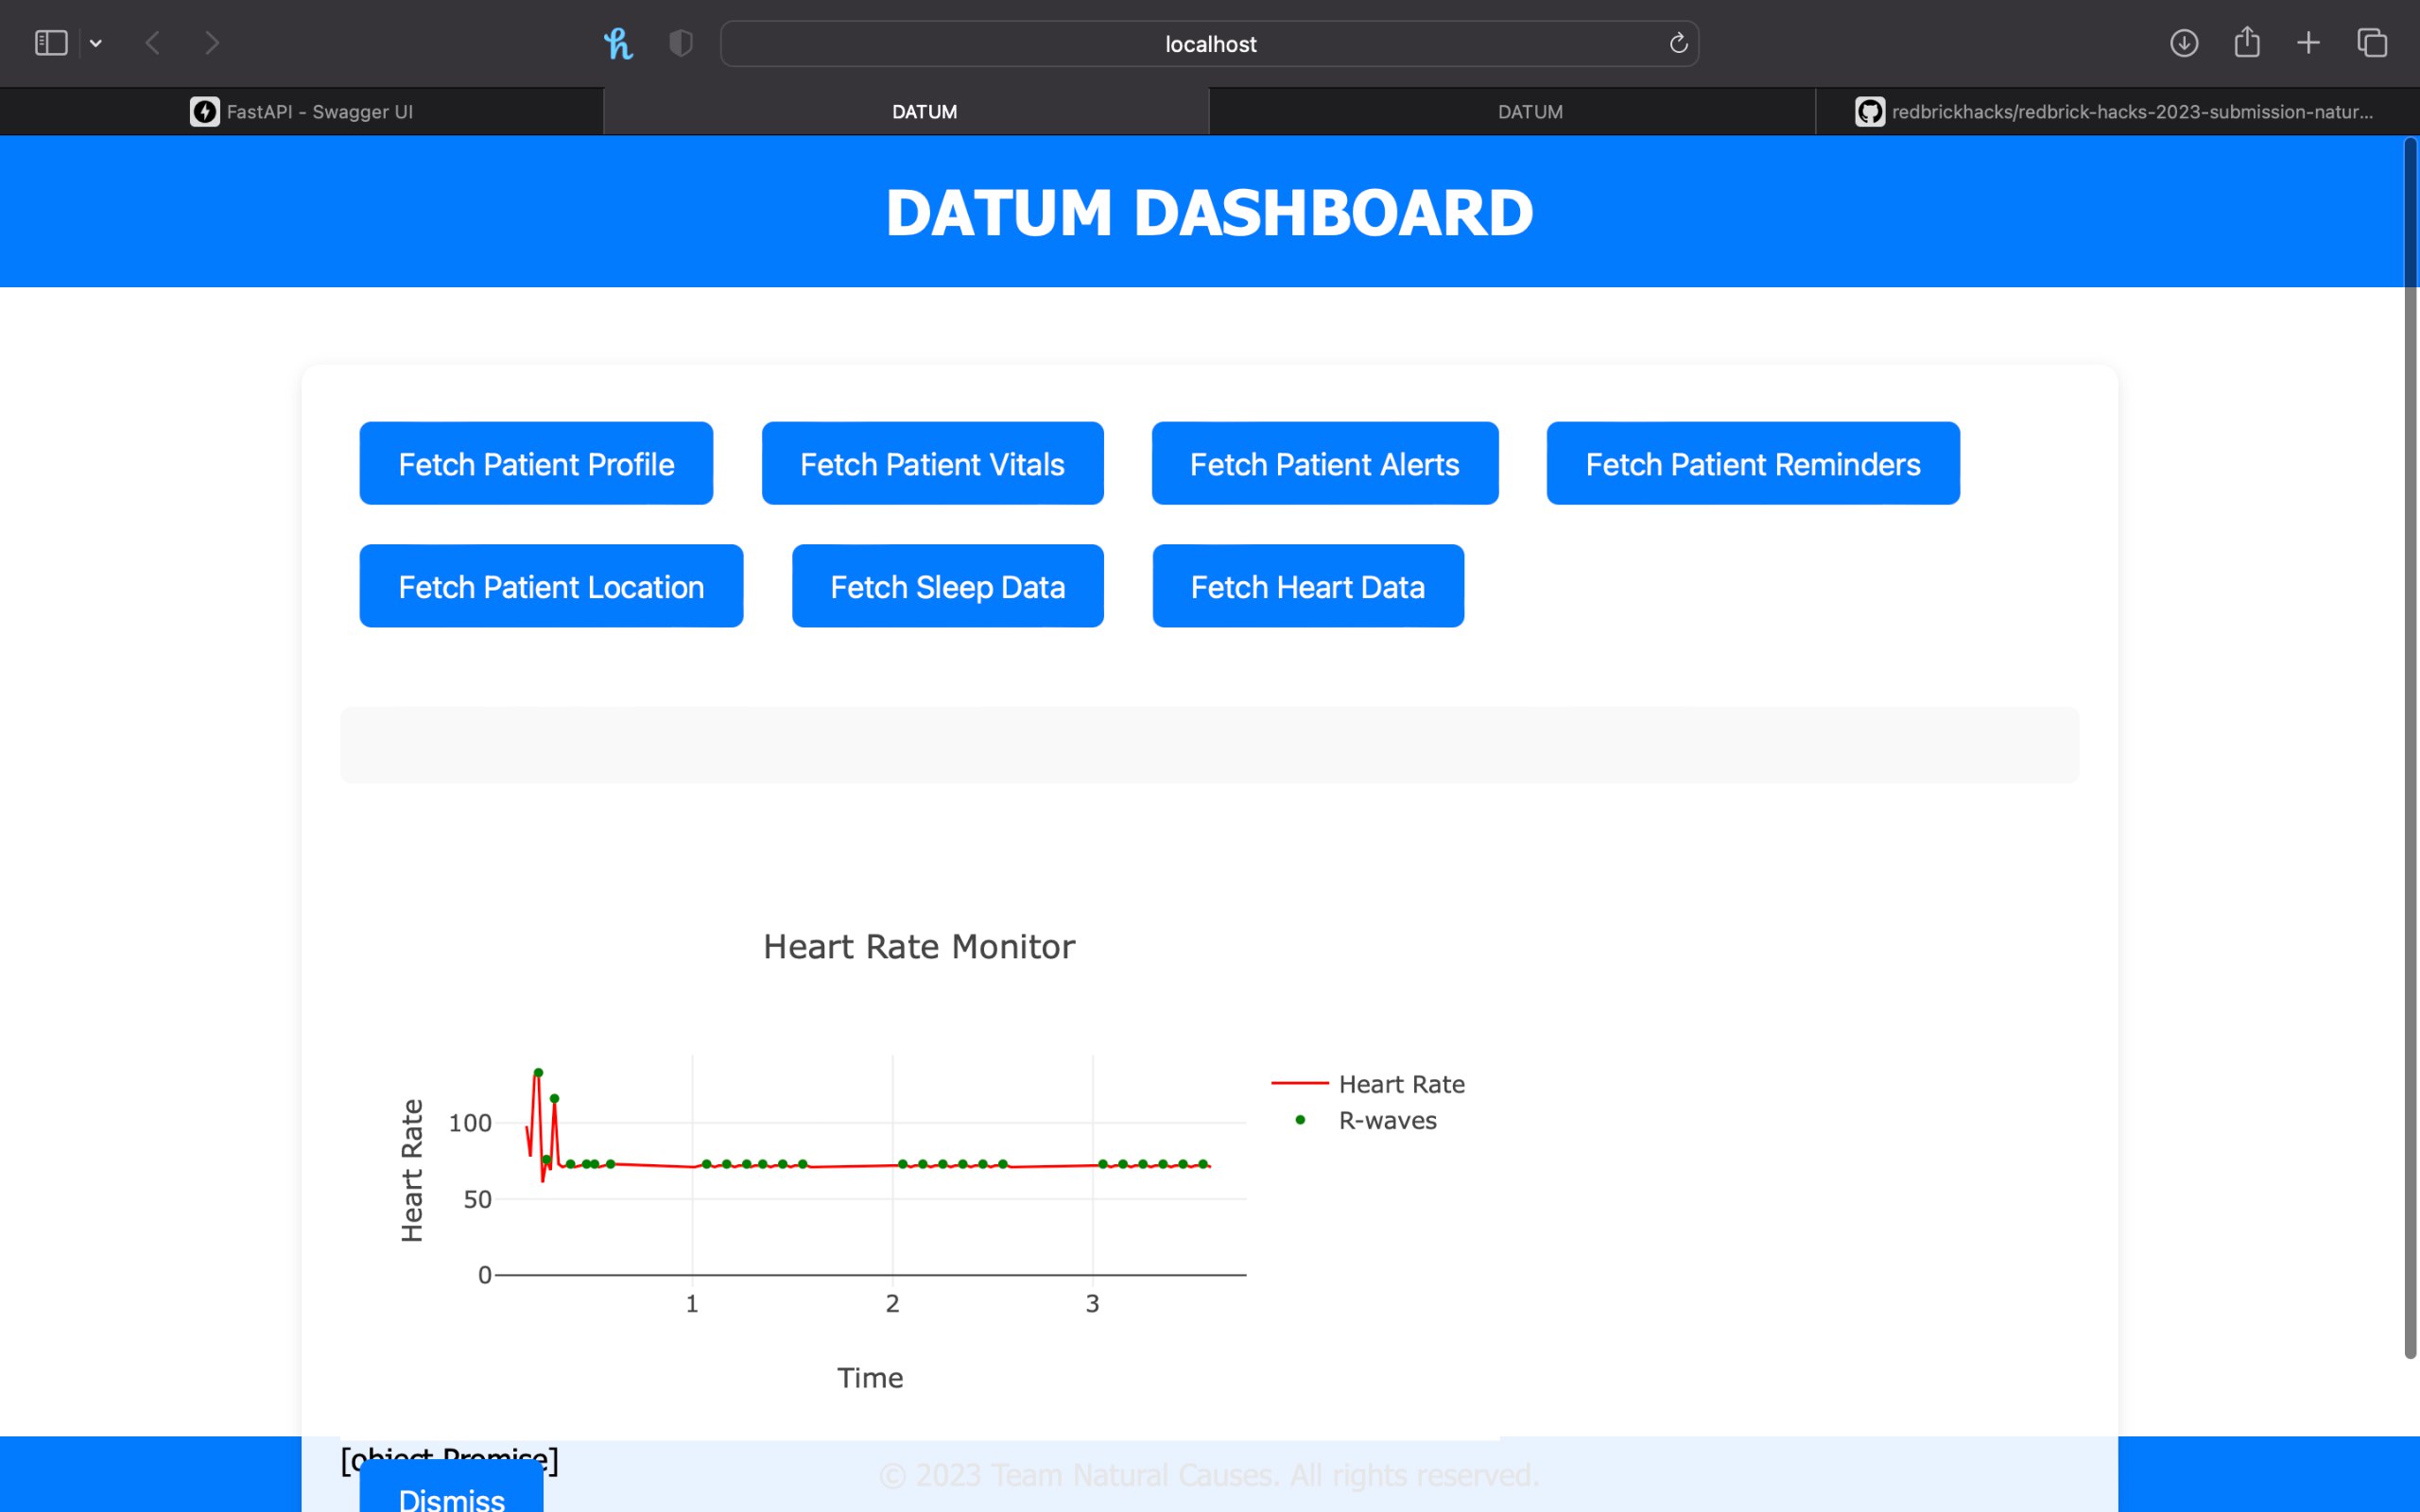Screen dimensions: 2420x1512
Task: Open the downloads icon in toolbar
Action: click(x=2183, y=43)
